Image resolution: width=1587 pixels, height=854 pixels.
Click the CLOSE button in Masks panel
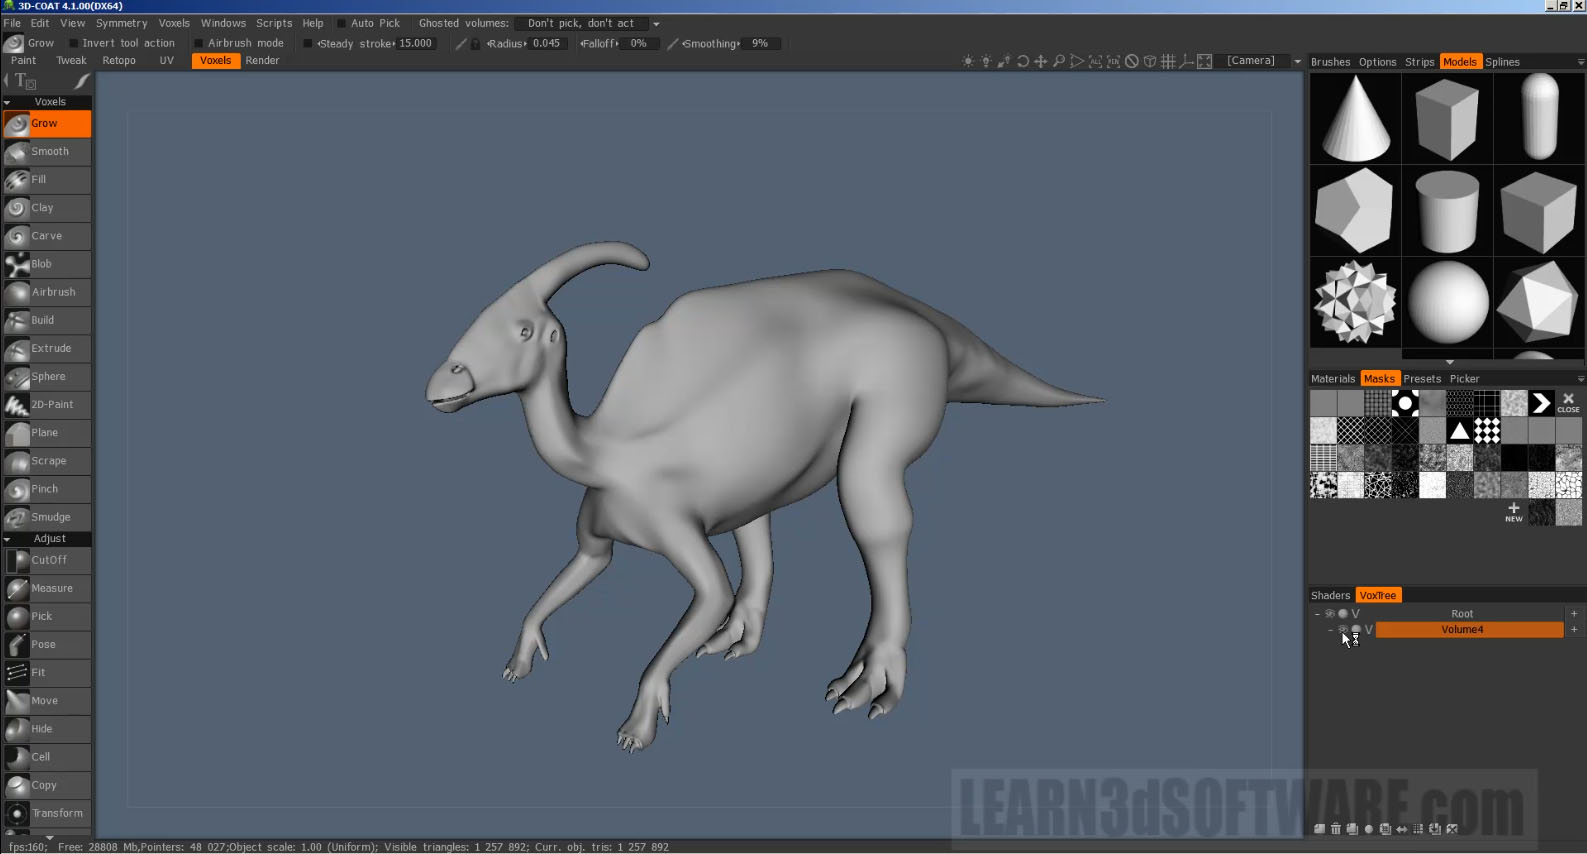(x=1568, y=403)
